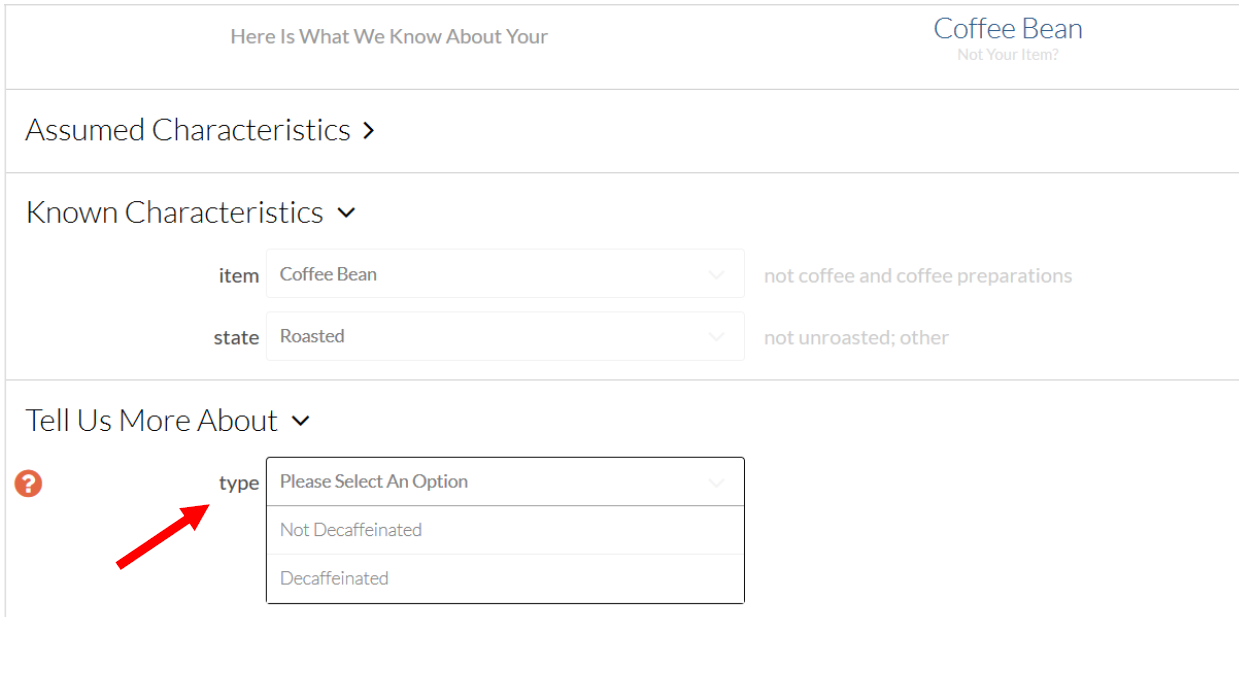Choose the Decaffeinated option
The height and width of the screenshot is (675, 1251).
pos(505,579)
